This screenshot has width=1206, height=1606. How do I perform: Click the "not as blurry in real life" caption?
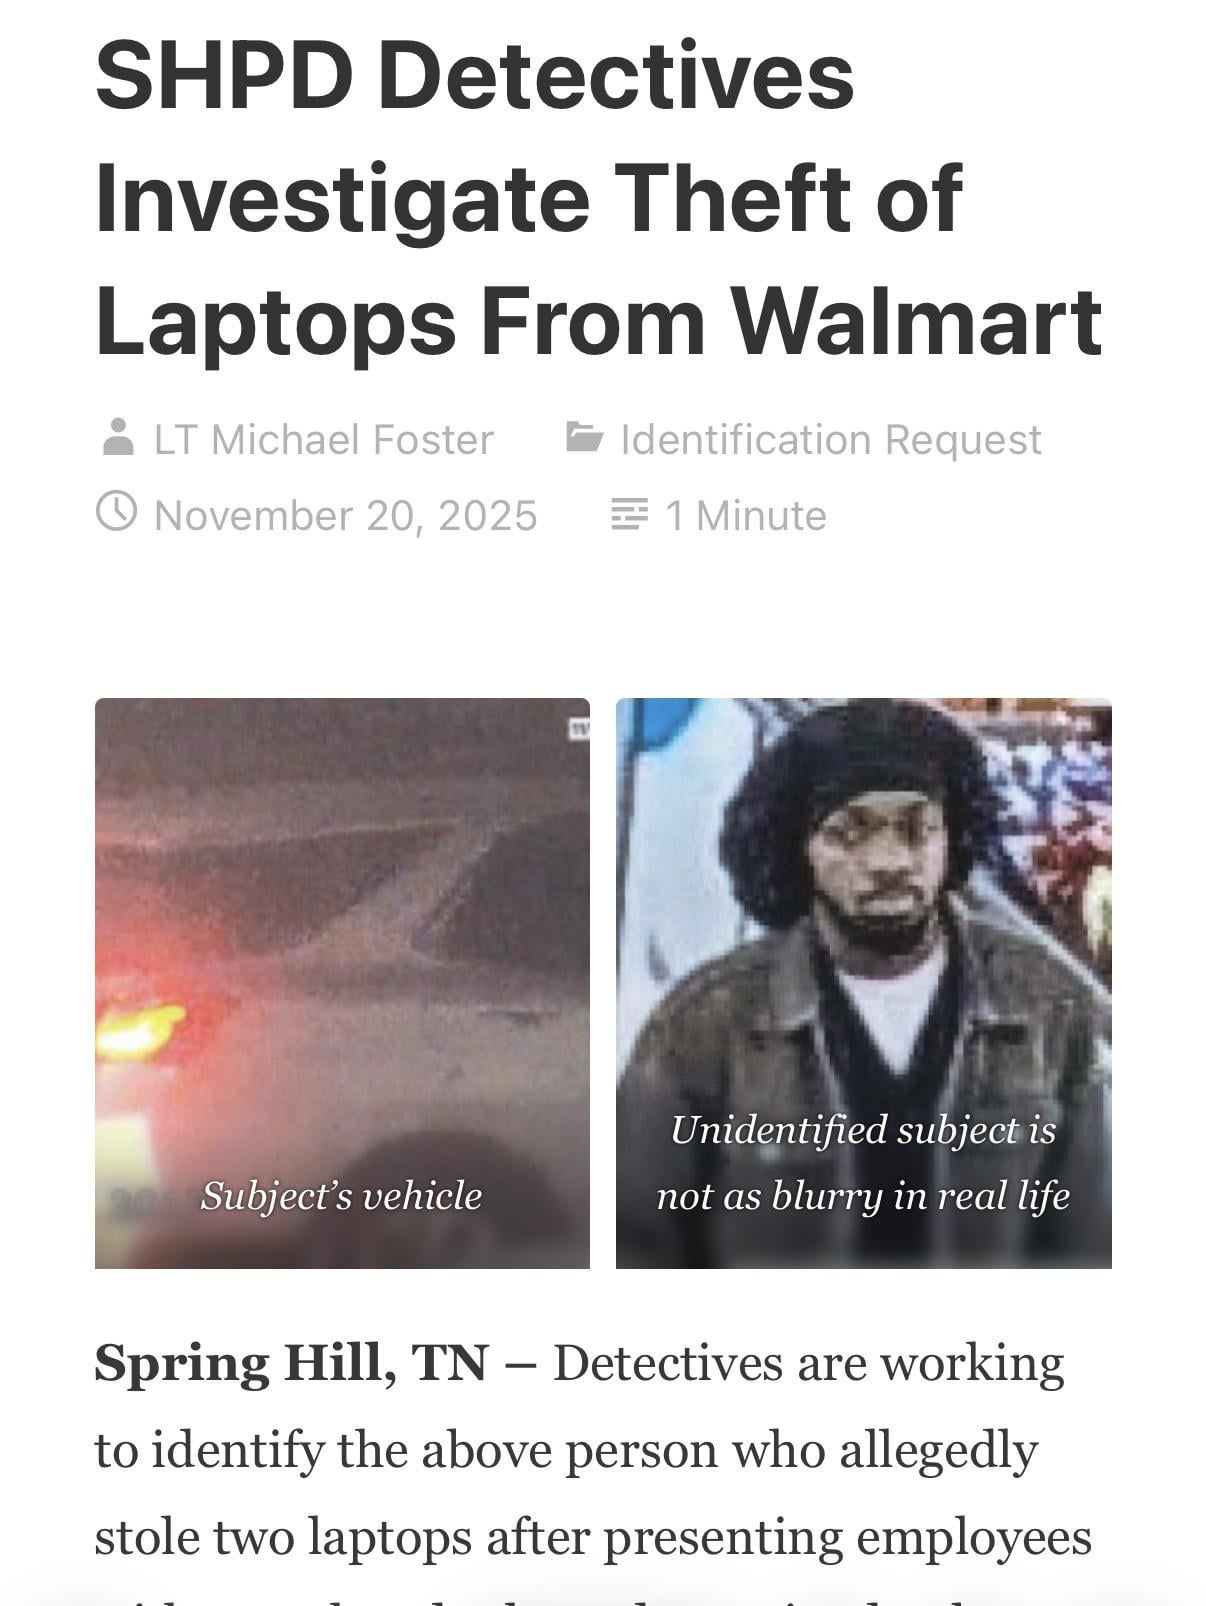point(863,1196)
